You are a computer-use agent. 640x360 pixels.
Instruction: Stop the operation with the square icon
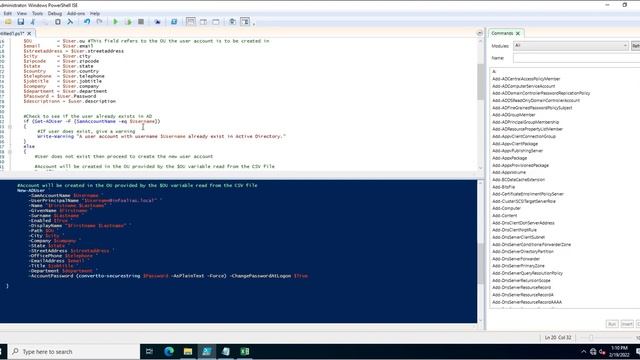tap(141, 22)
